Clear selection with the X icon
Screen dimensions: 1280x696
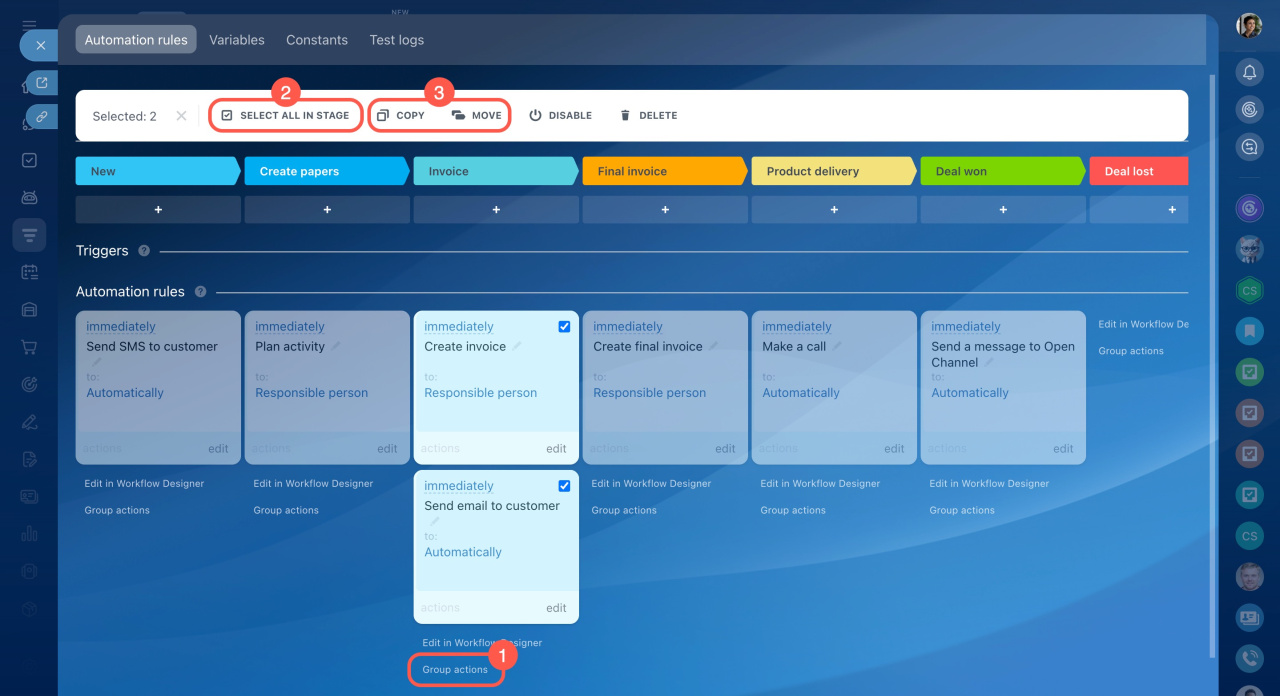(x=181, y=116)
